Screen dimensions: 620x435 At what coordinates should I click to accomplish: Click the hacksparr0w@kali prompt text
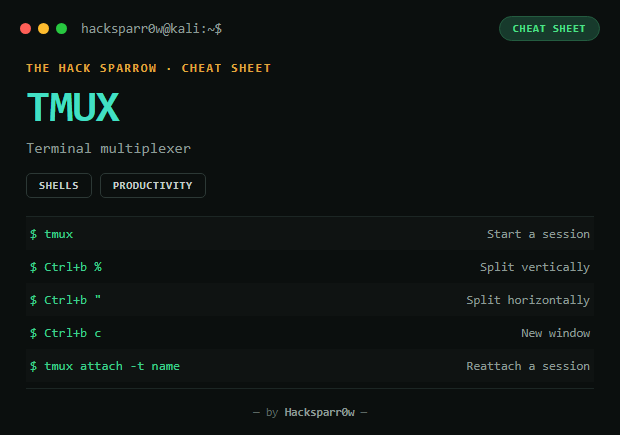click(151, 29)
